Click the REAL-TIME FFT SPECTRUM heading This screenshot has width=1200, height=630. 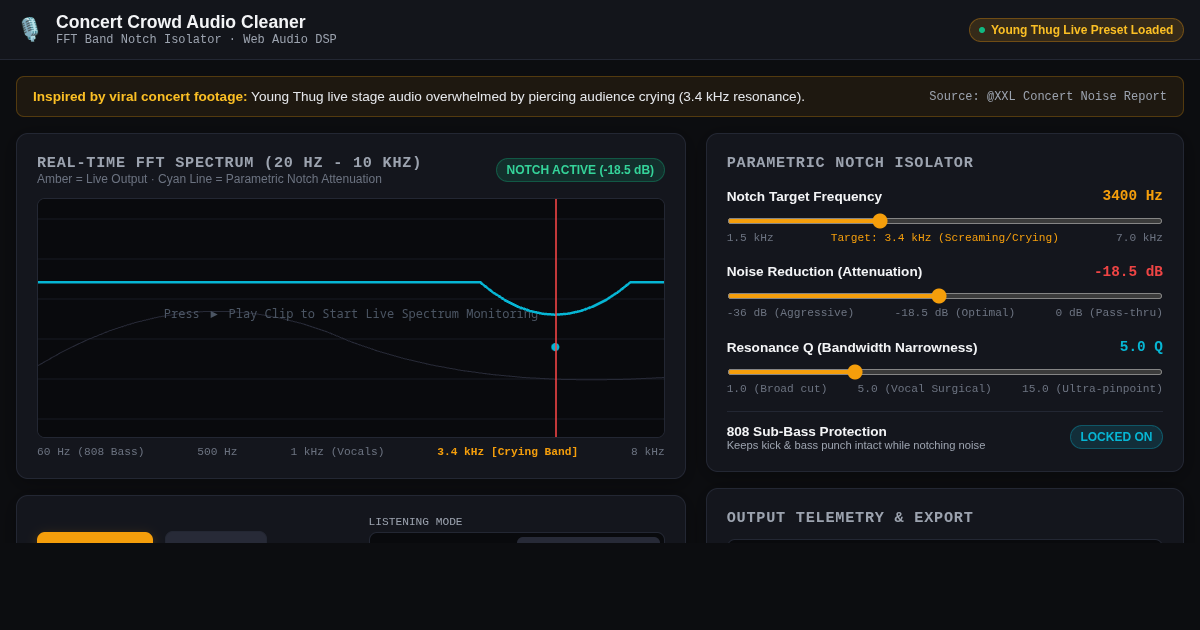230,163
